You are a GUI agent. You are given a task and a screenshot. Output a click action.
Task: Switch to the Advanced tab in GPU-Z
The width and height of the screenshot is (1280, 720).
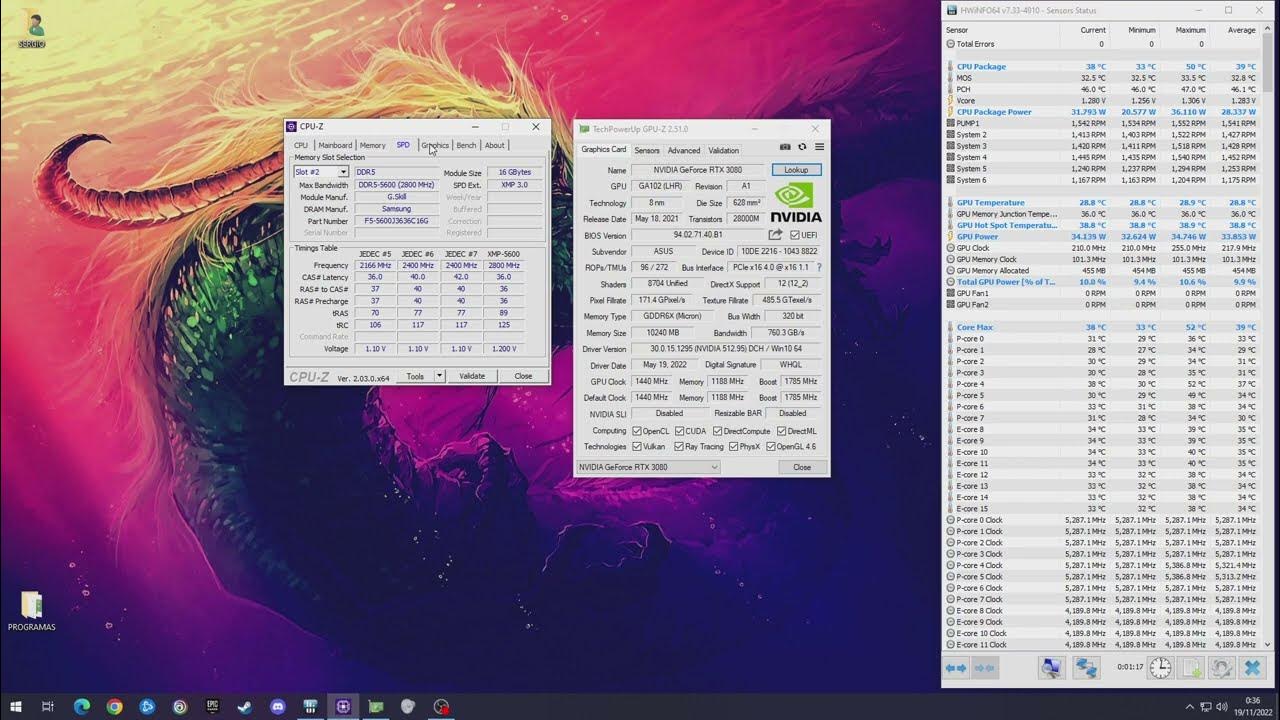coord(684,150)
